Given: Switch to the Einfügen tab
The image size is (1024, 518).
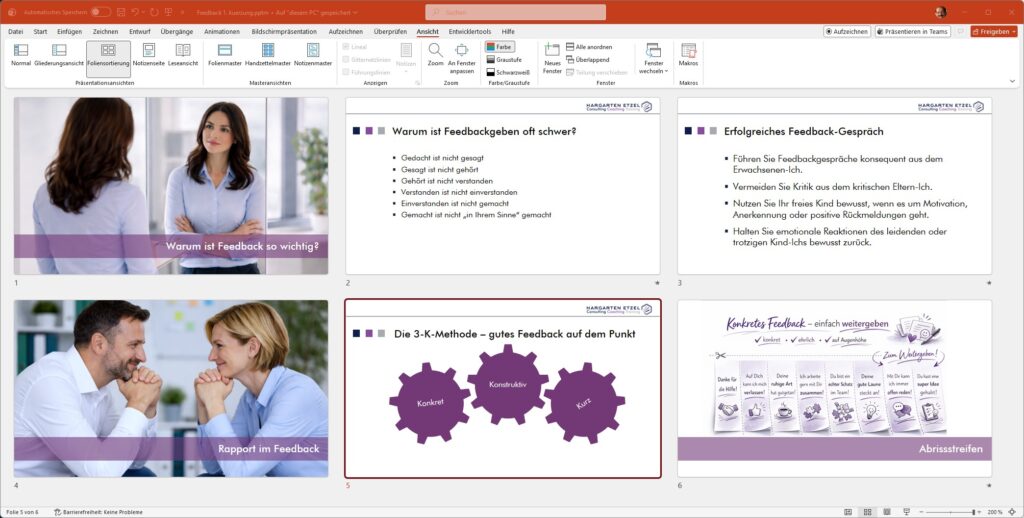Looking at the screenshot, I should click(69, 31).
